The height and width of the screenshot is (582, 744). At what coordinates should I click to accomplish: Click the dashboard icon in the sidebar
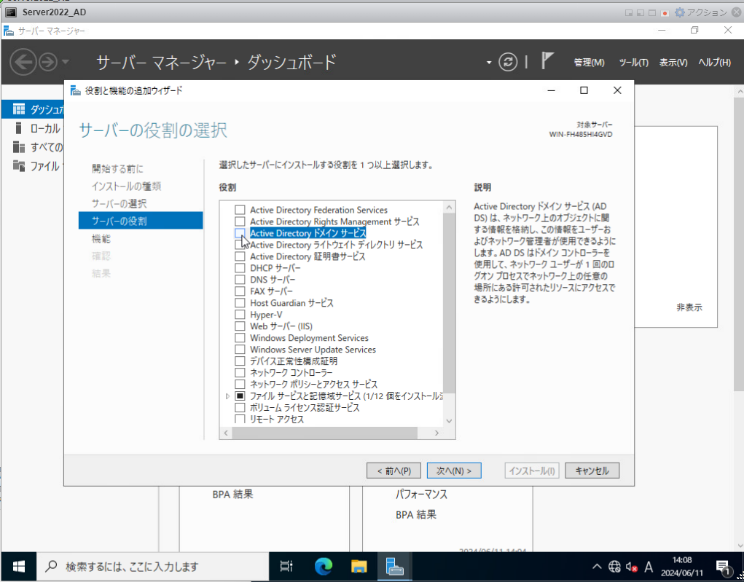tap(19, 109)
